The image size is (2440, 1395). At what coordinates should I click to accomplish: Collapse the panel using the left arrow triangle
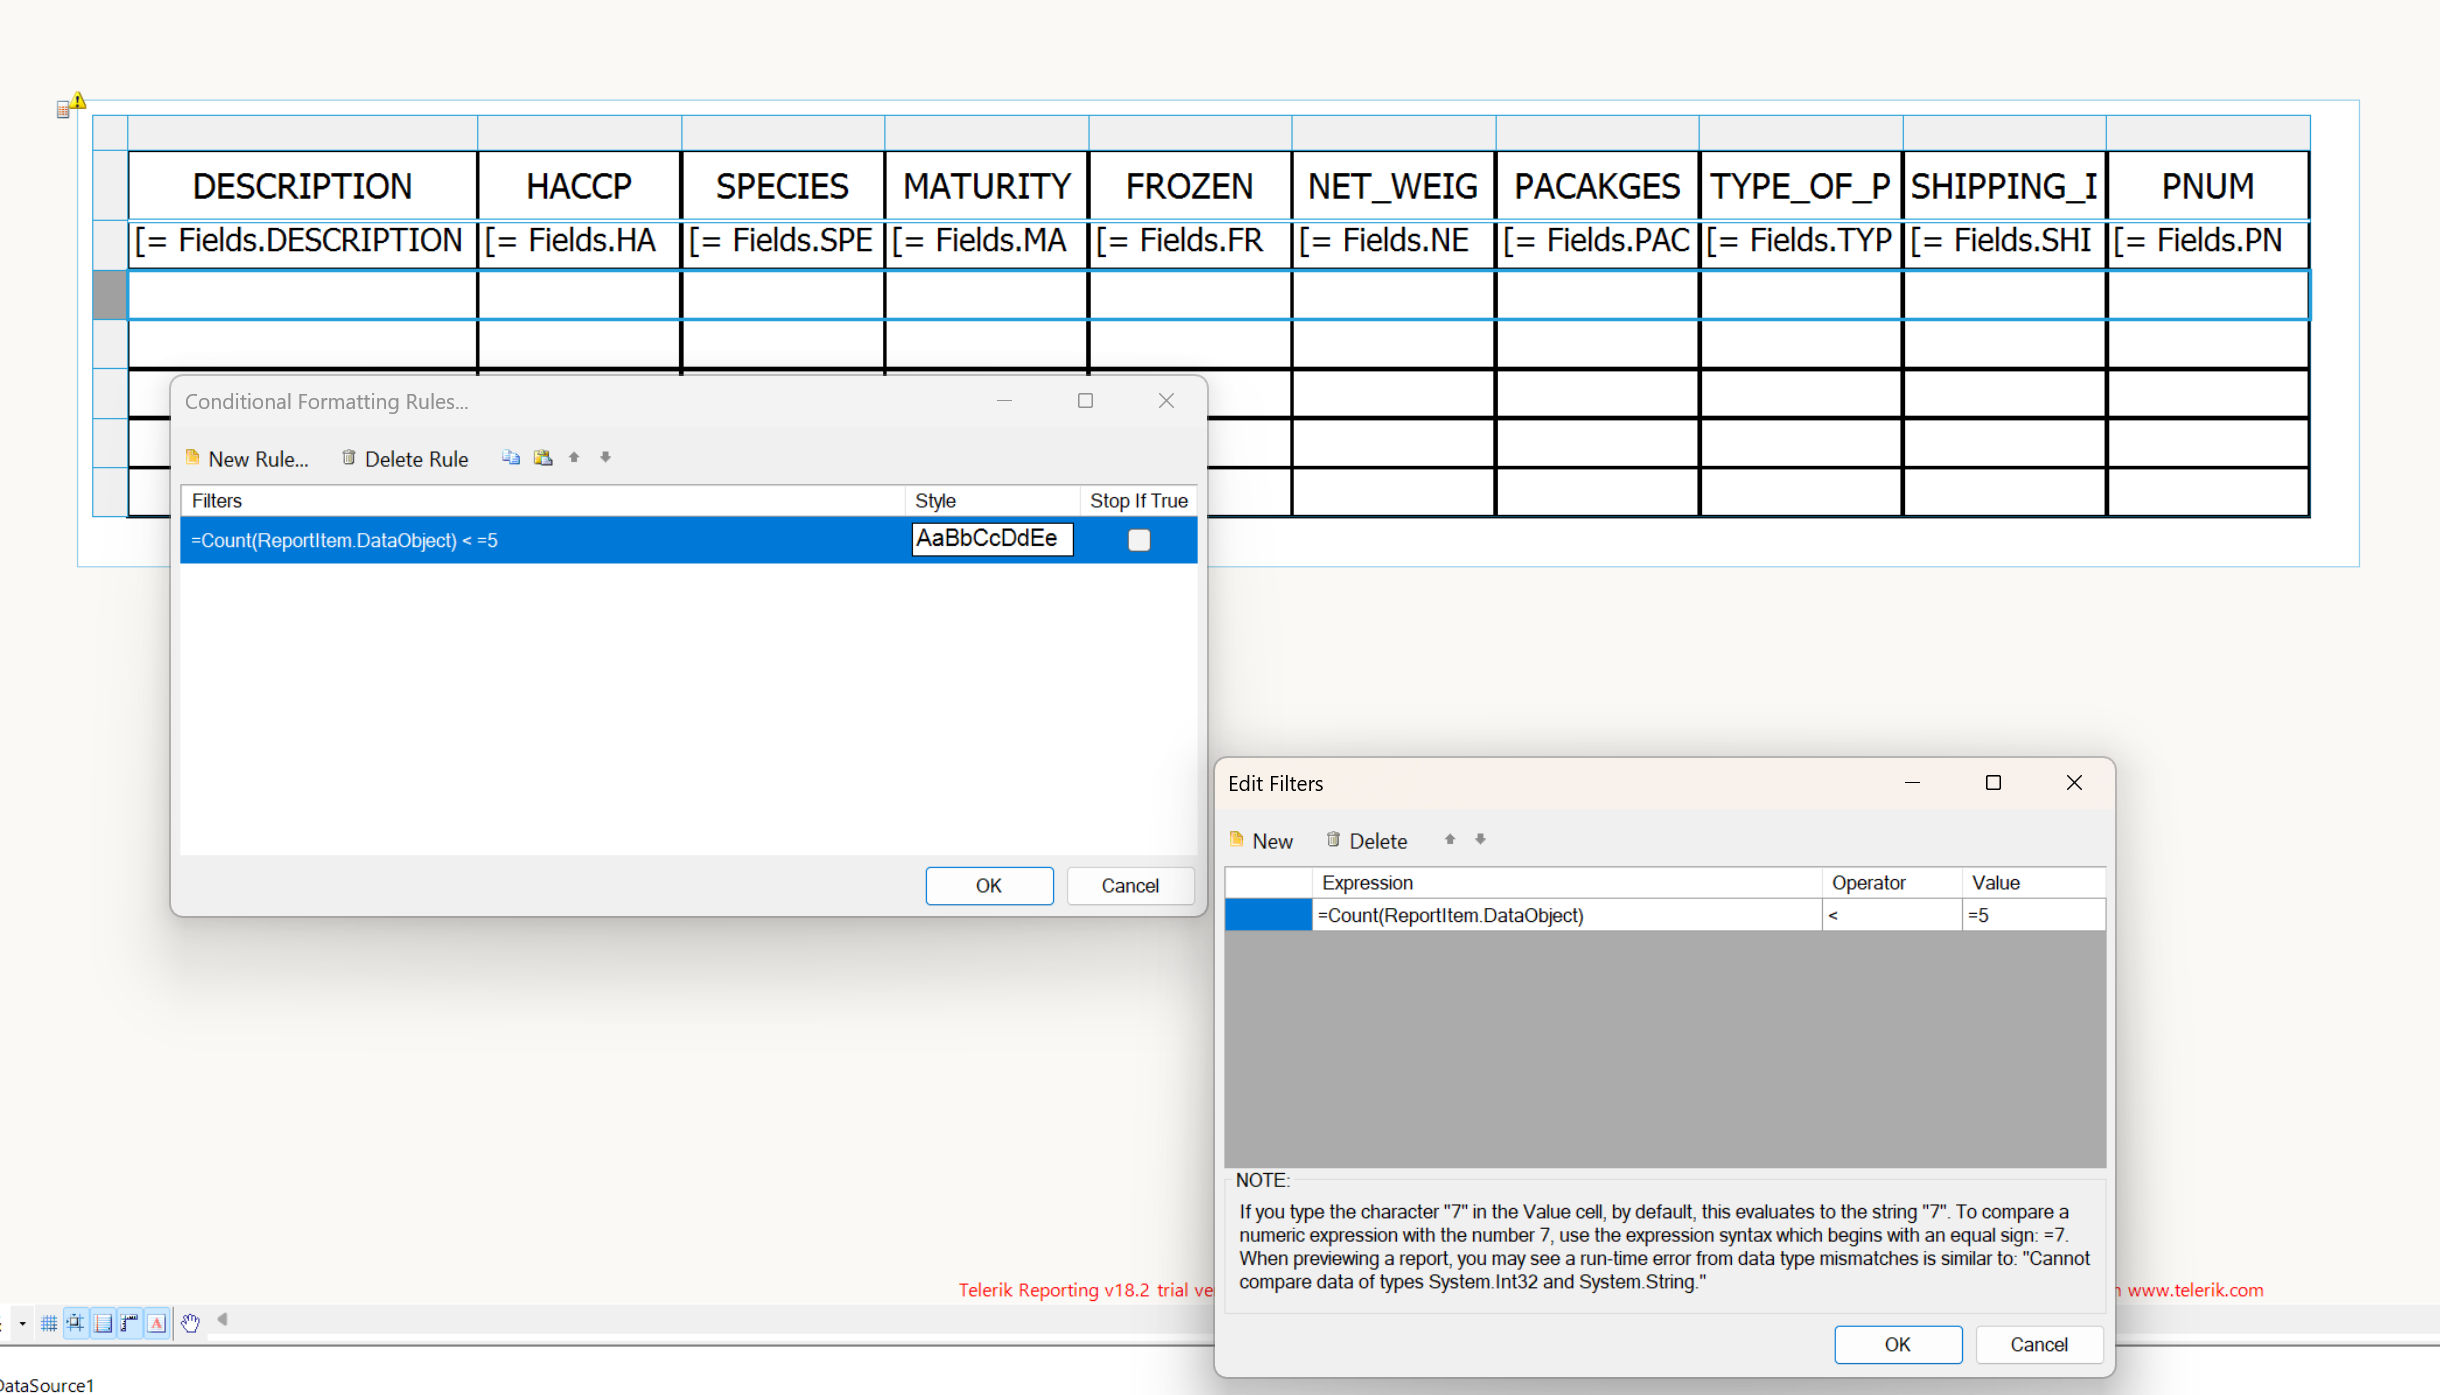pyautogui.click(x=220, y=1320)
